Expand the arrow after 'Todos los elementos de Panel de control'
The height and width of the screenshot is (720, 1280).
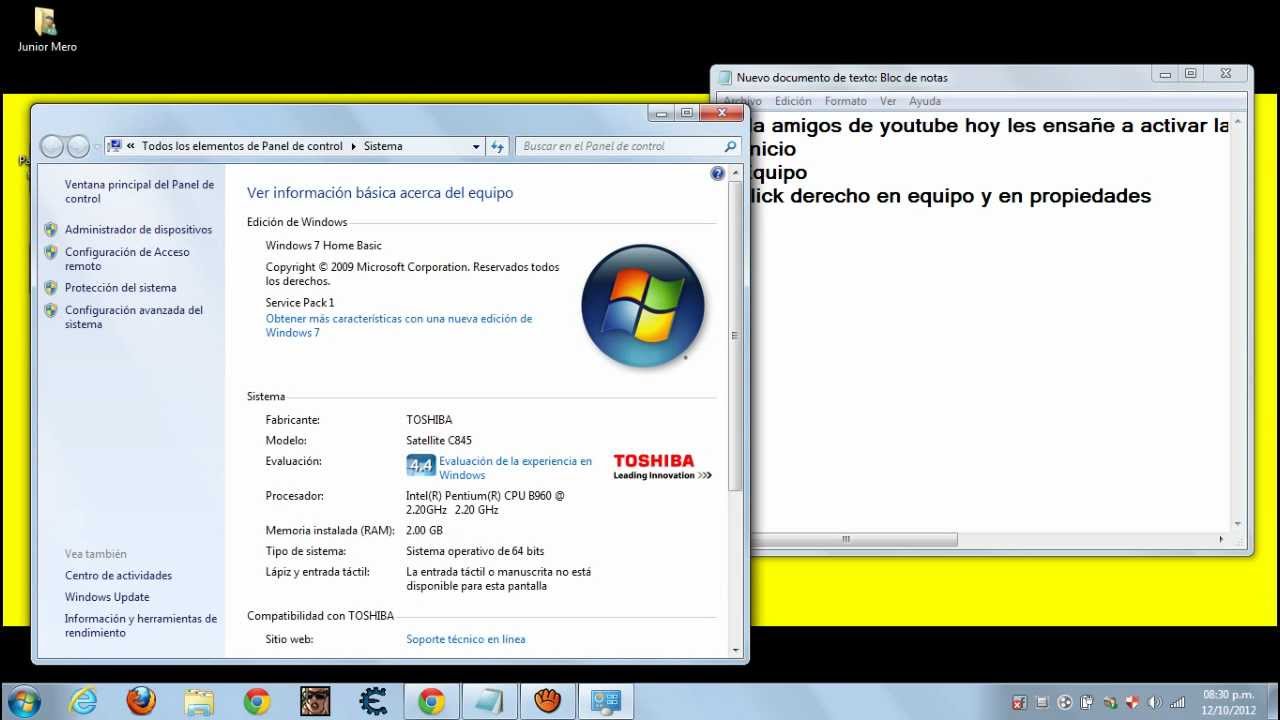point(353,146)
